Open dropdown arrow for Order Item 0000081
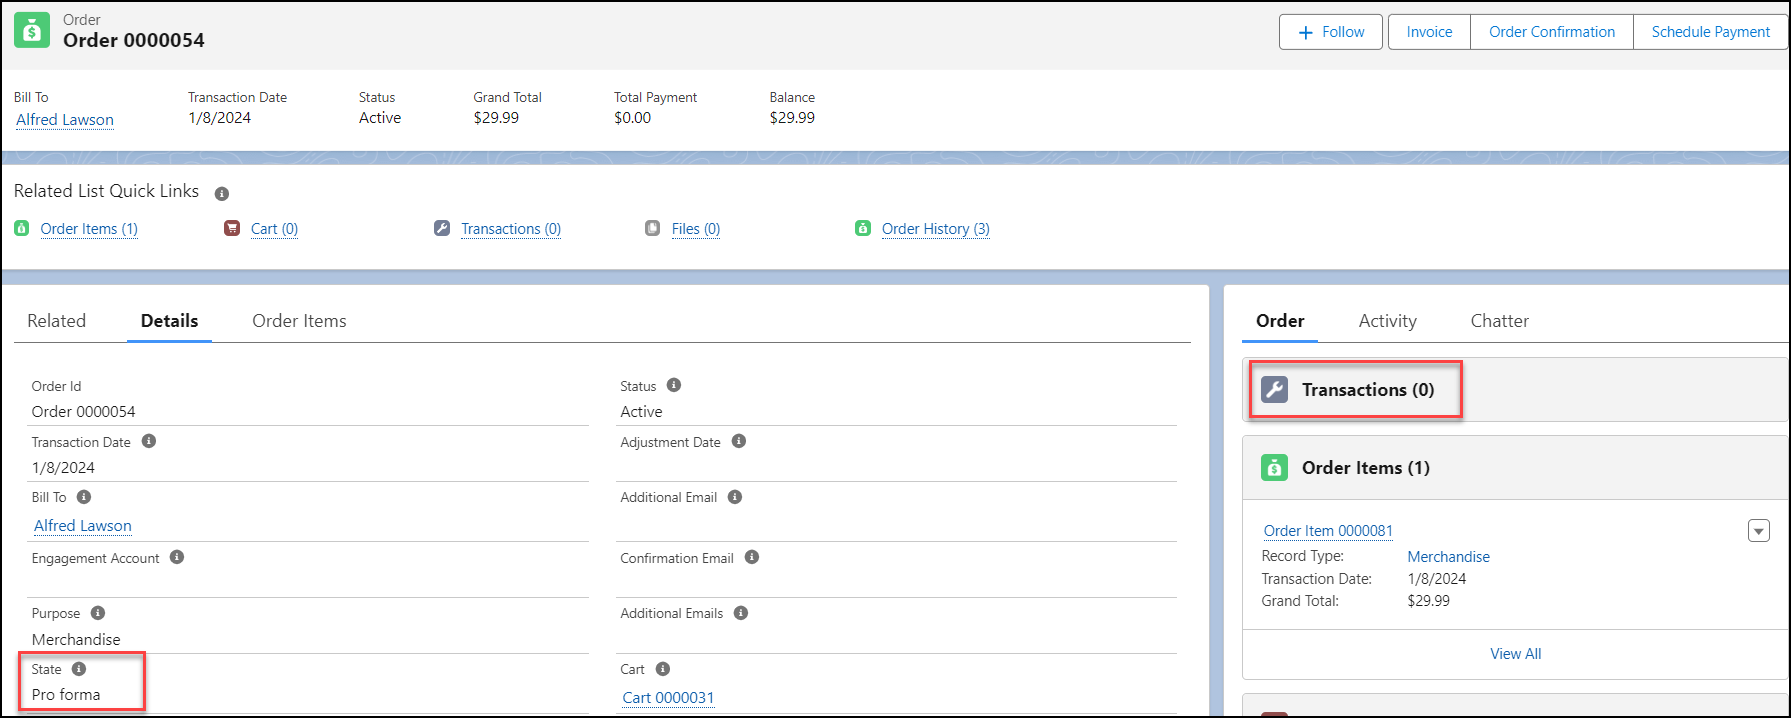This screenshot has width=1791, height=718. (x=1758, y=531)
